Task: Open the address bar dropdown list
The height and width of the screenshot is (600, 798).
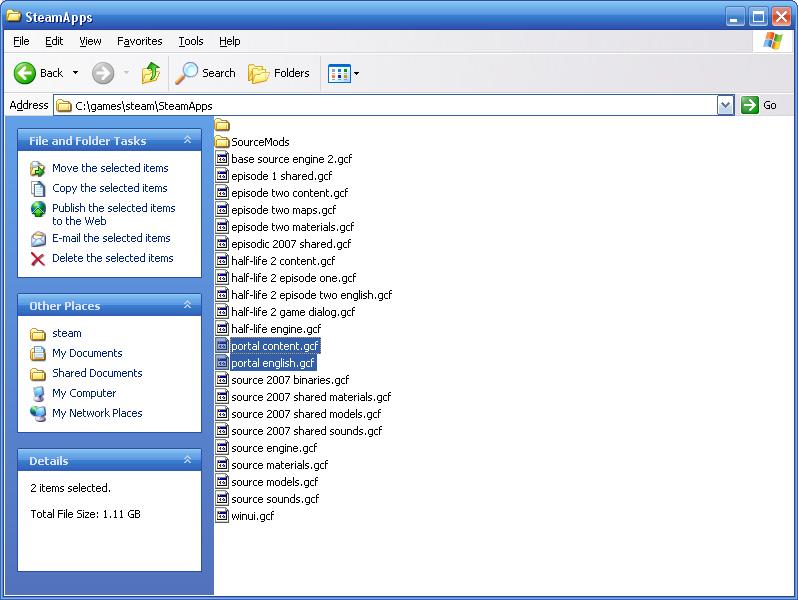Action: pos(725,105)
